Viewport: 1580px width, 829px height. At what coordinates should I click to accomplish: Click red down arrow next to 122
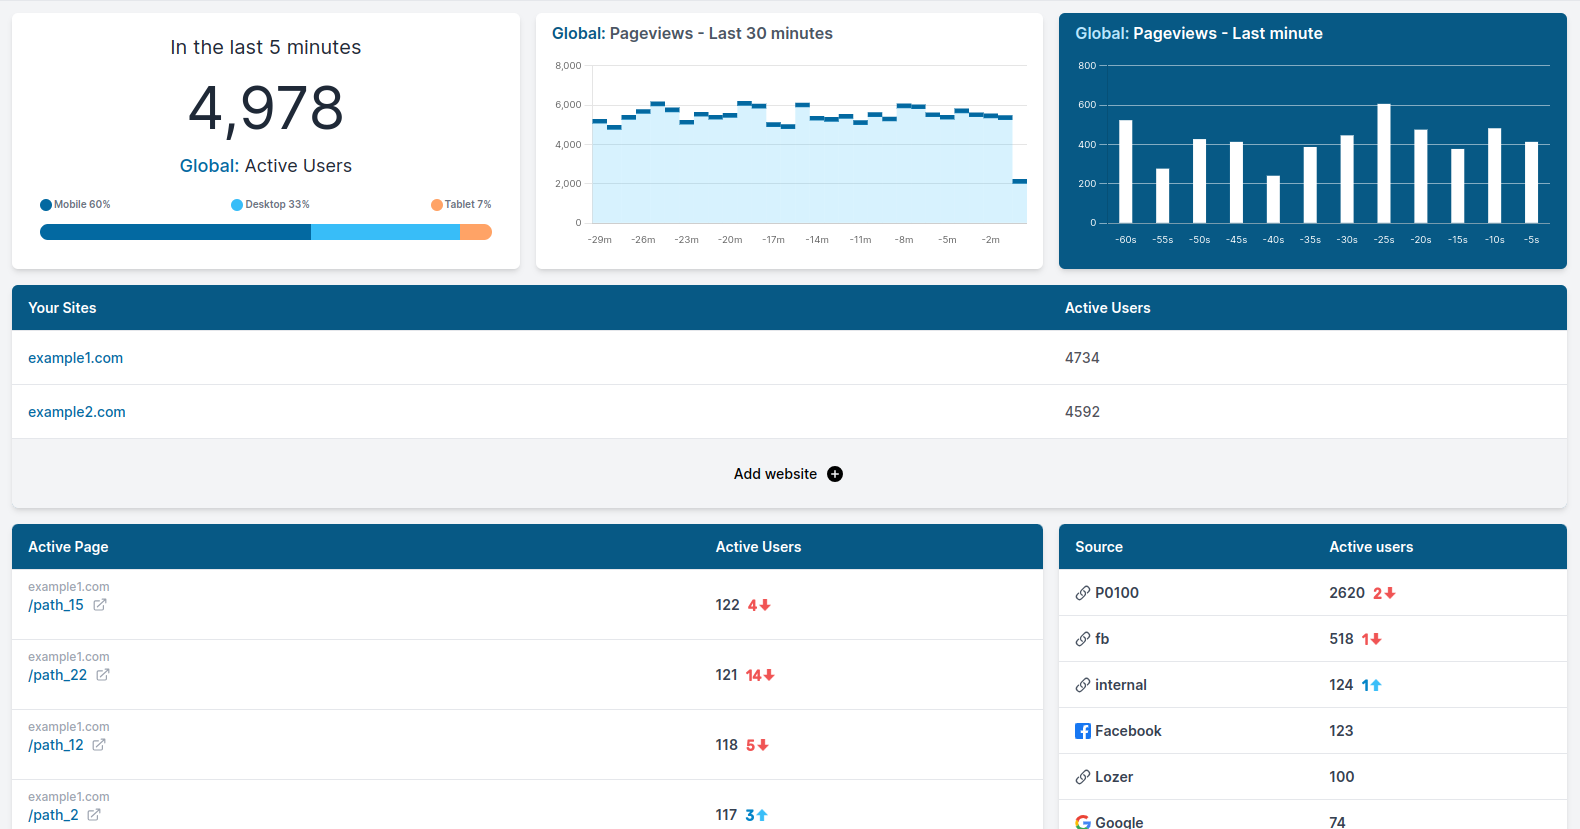coord(765,605)
